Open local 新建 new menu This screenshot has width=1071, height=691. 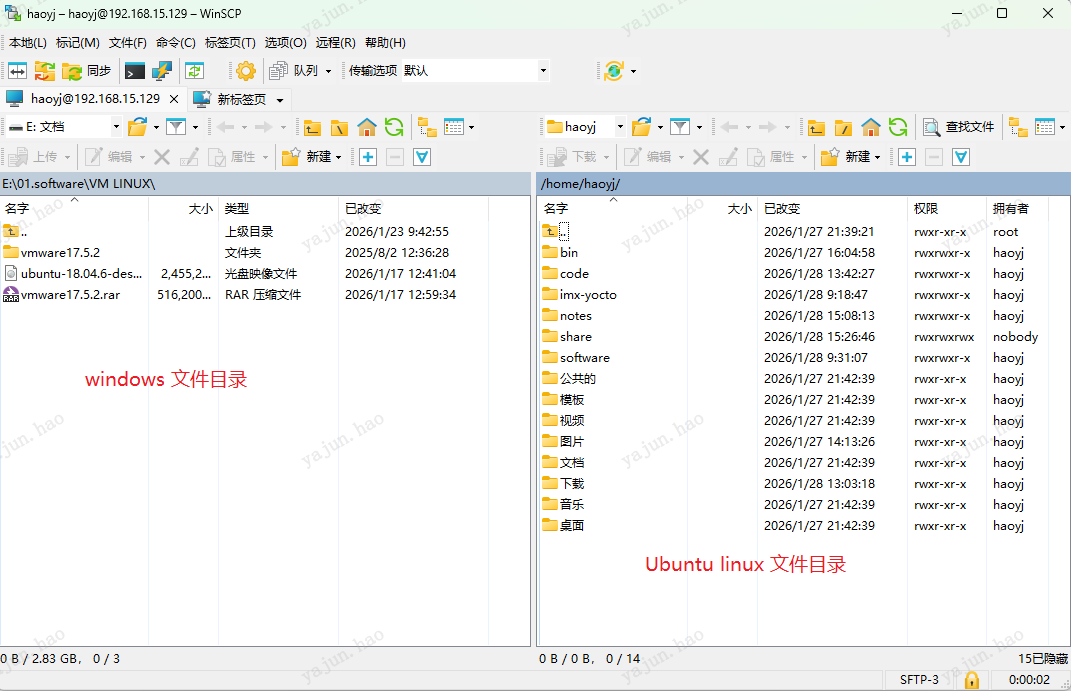(311, 157)
